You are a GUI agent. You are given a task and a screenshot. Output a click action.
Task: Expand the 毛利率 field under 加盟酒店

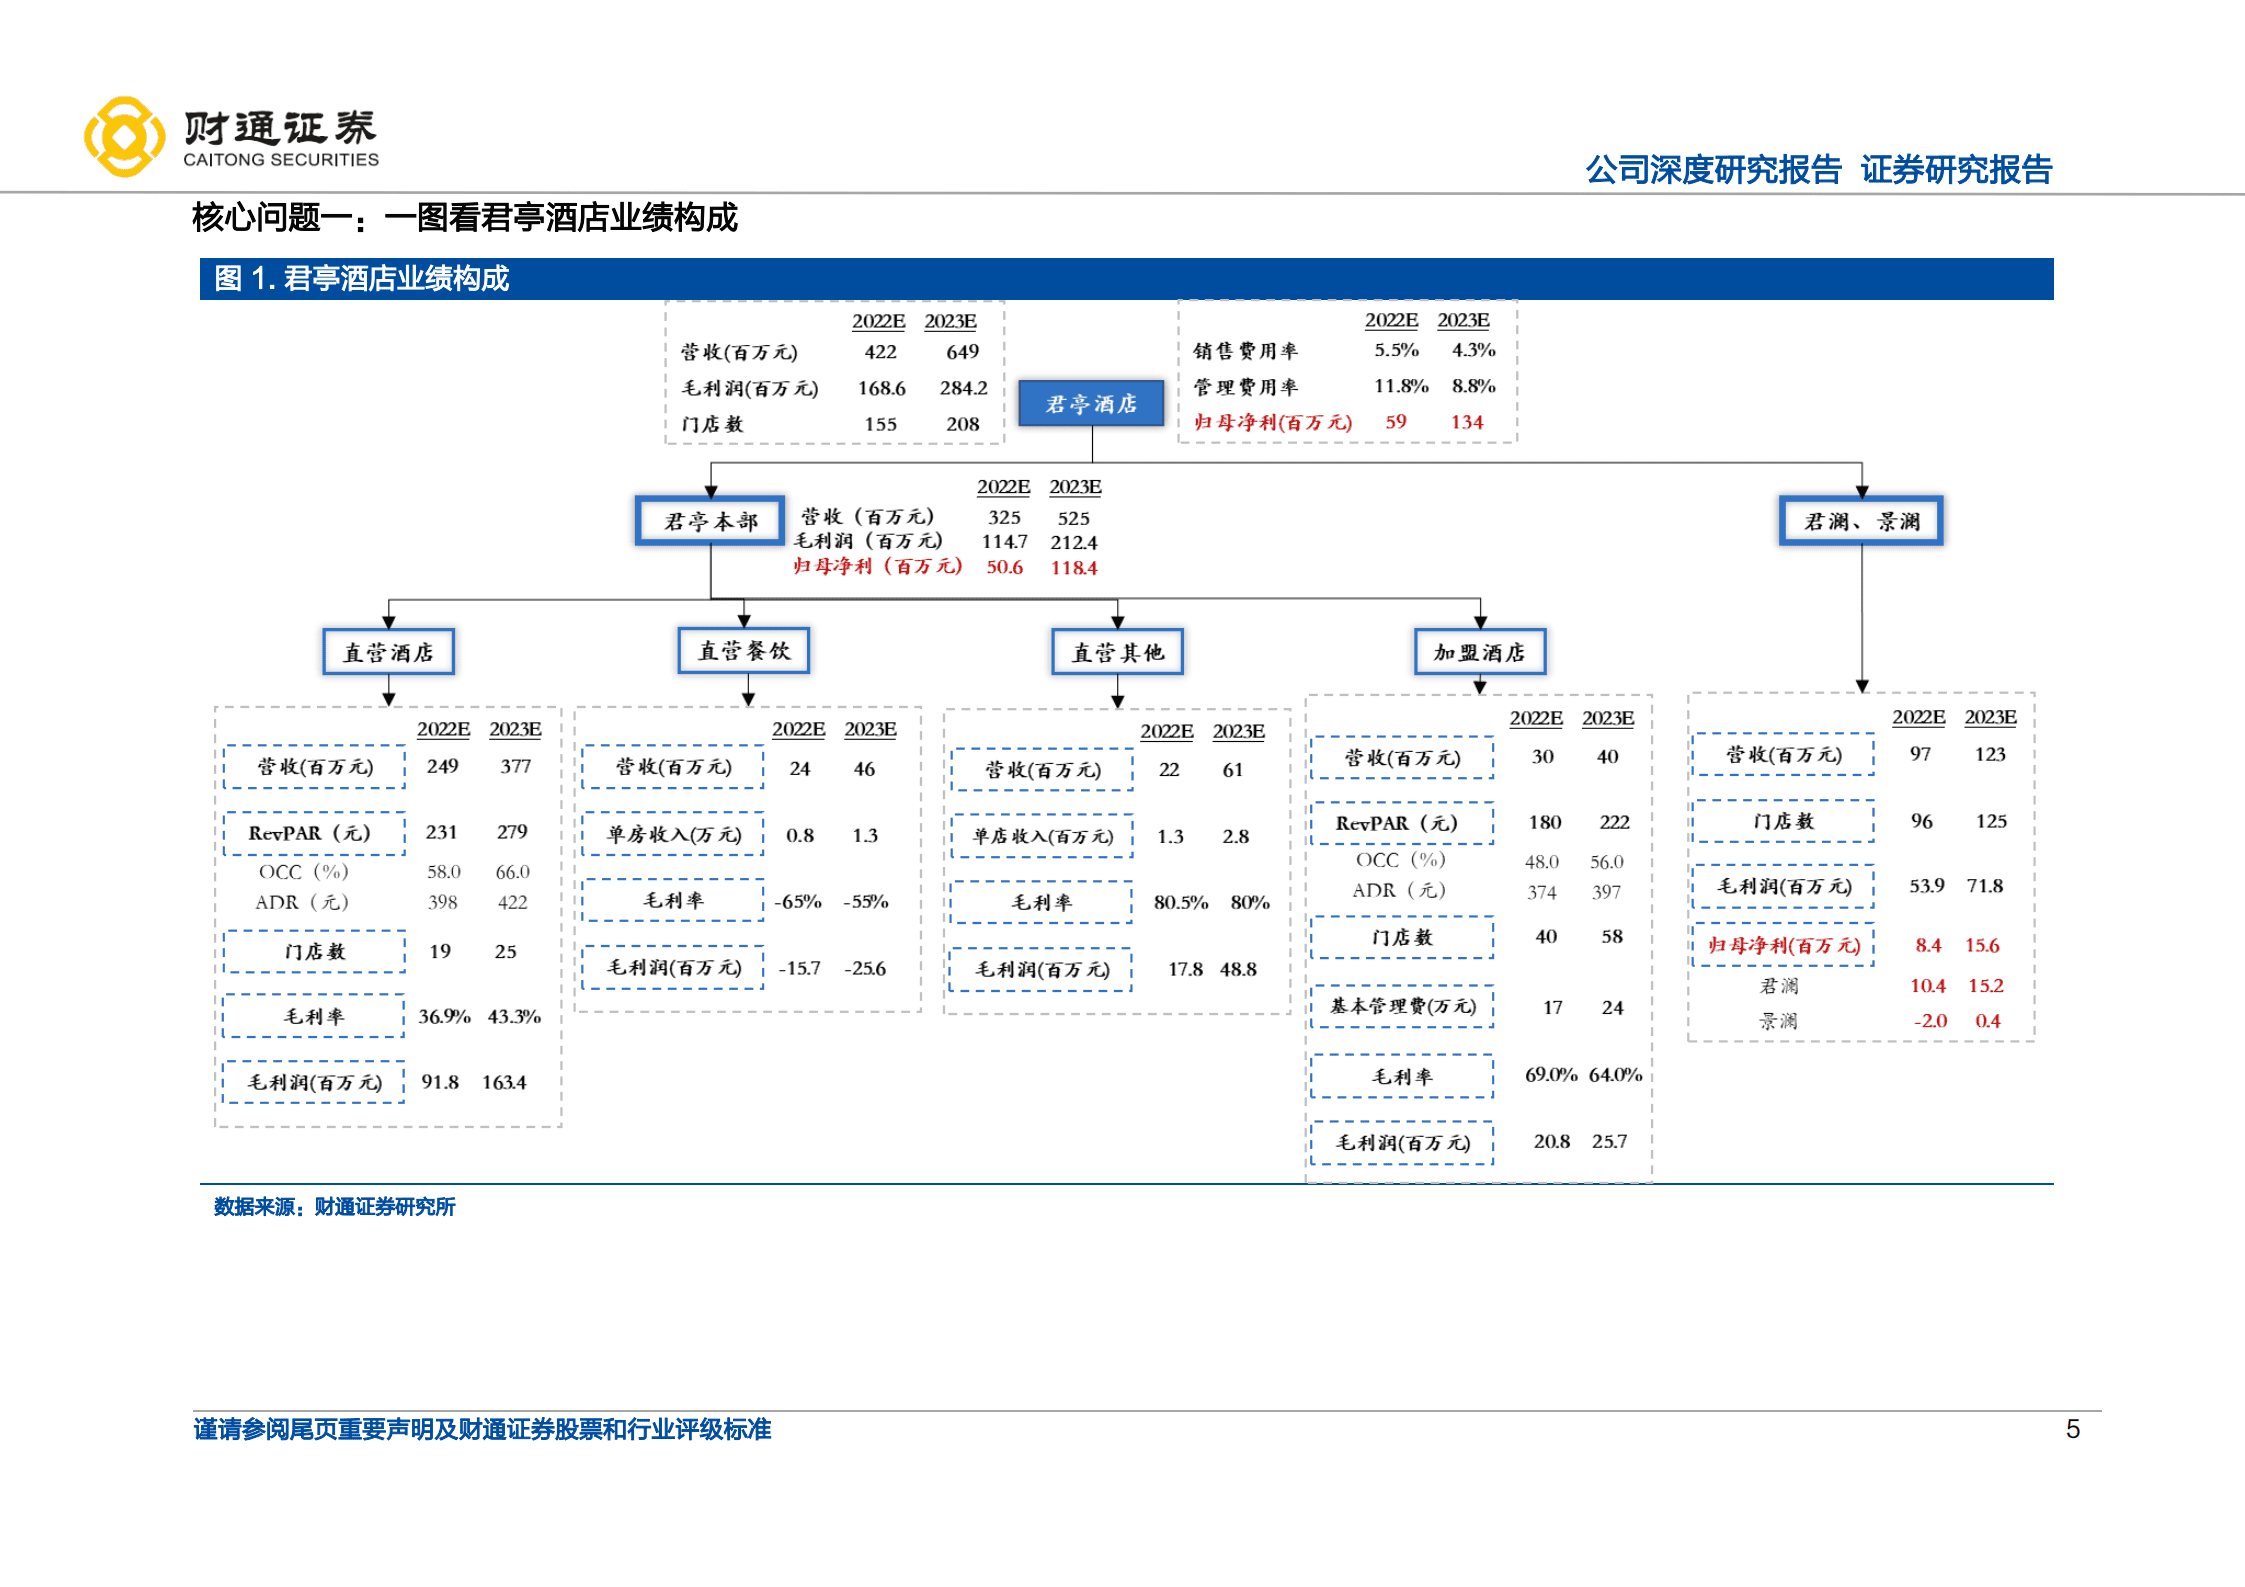click(x=1402, y=1076)
